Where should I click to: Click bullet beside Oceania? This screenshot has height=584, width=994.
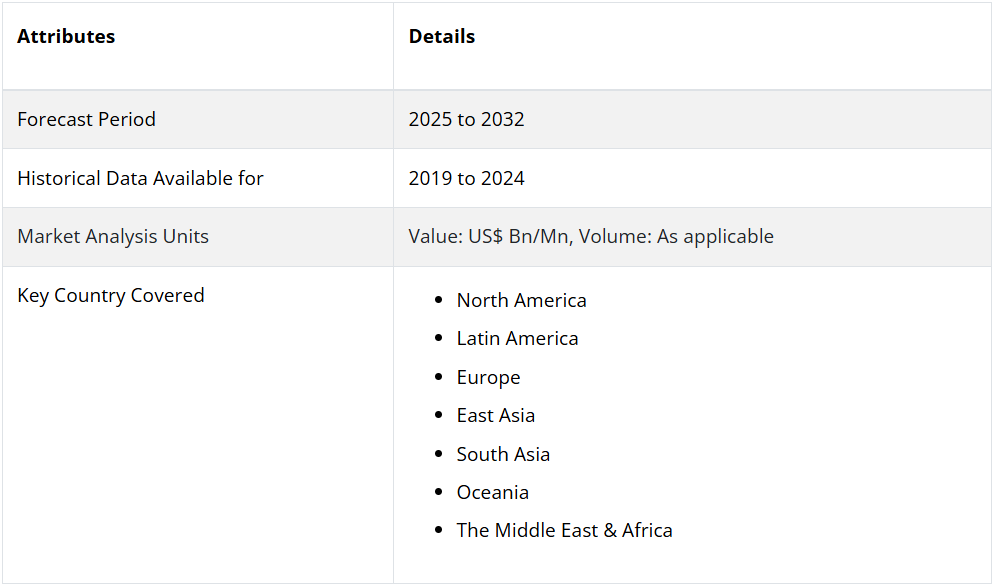439,491
